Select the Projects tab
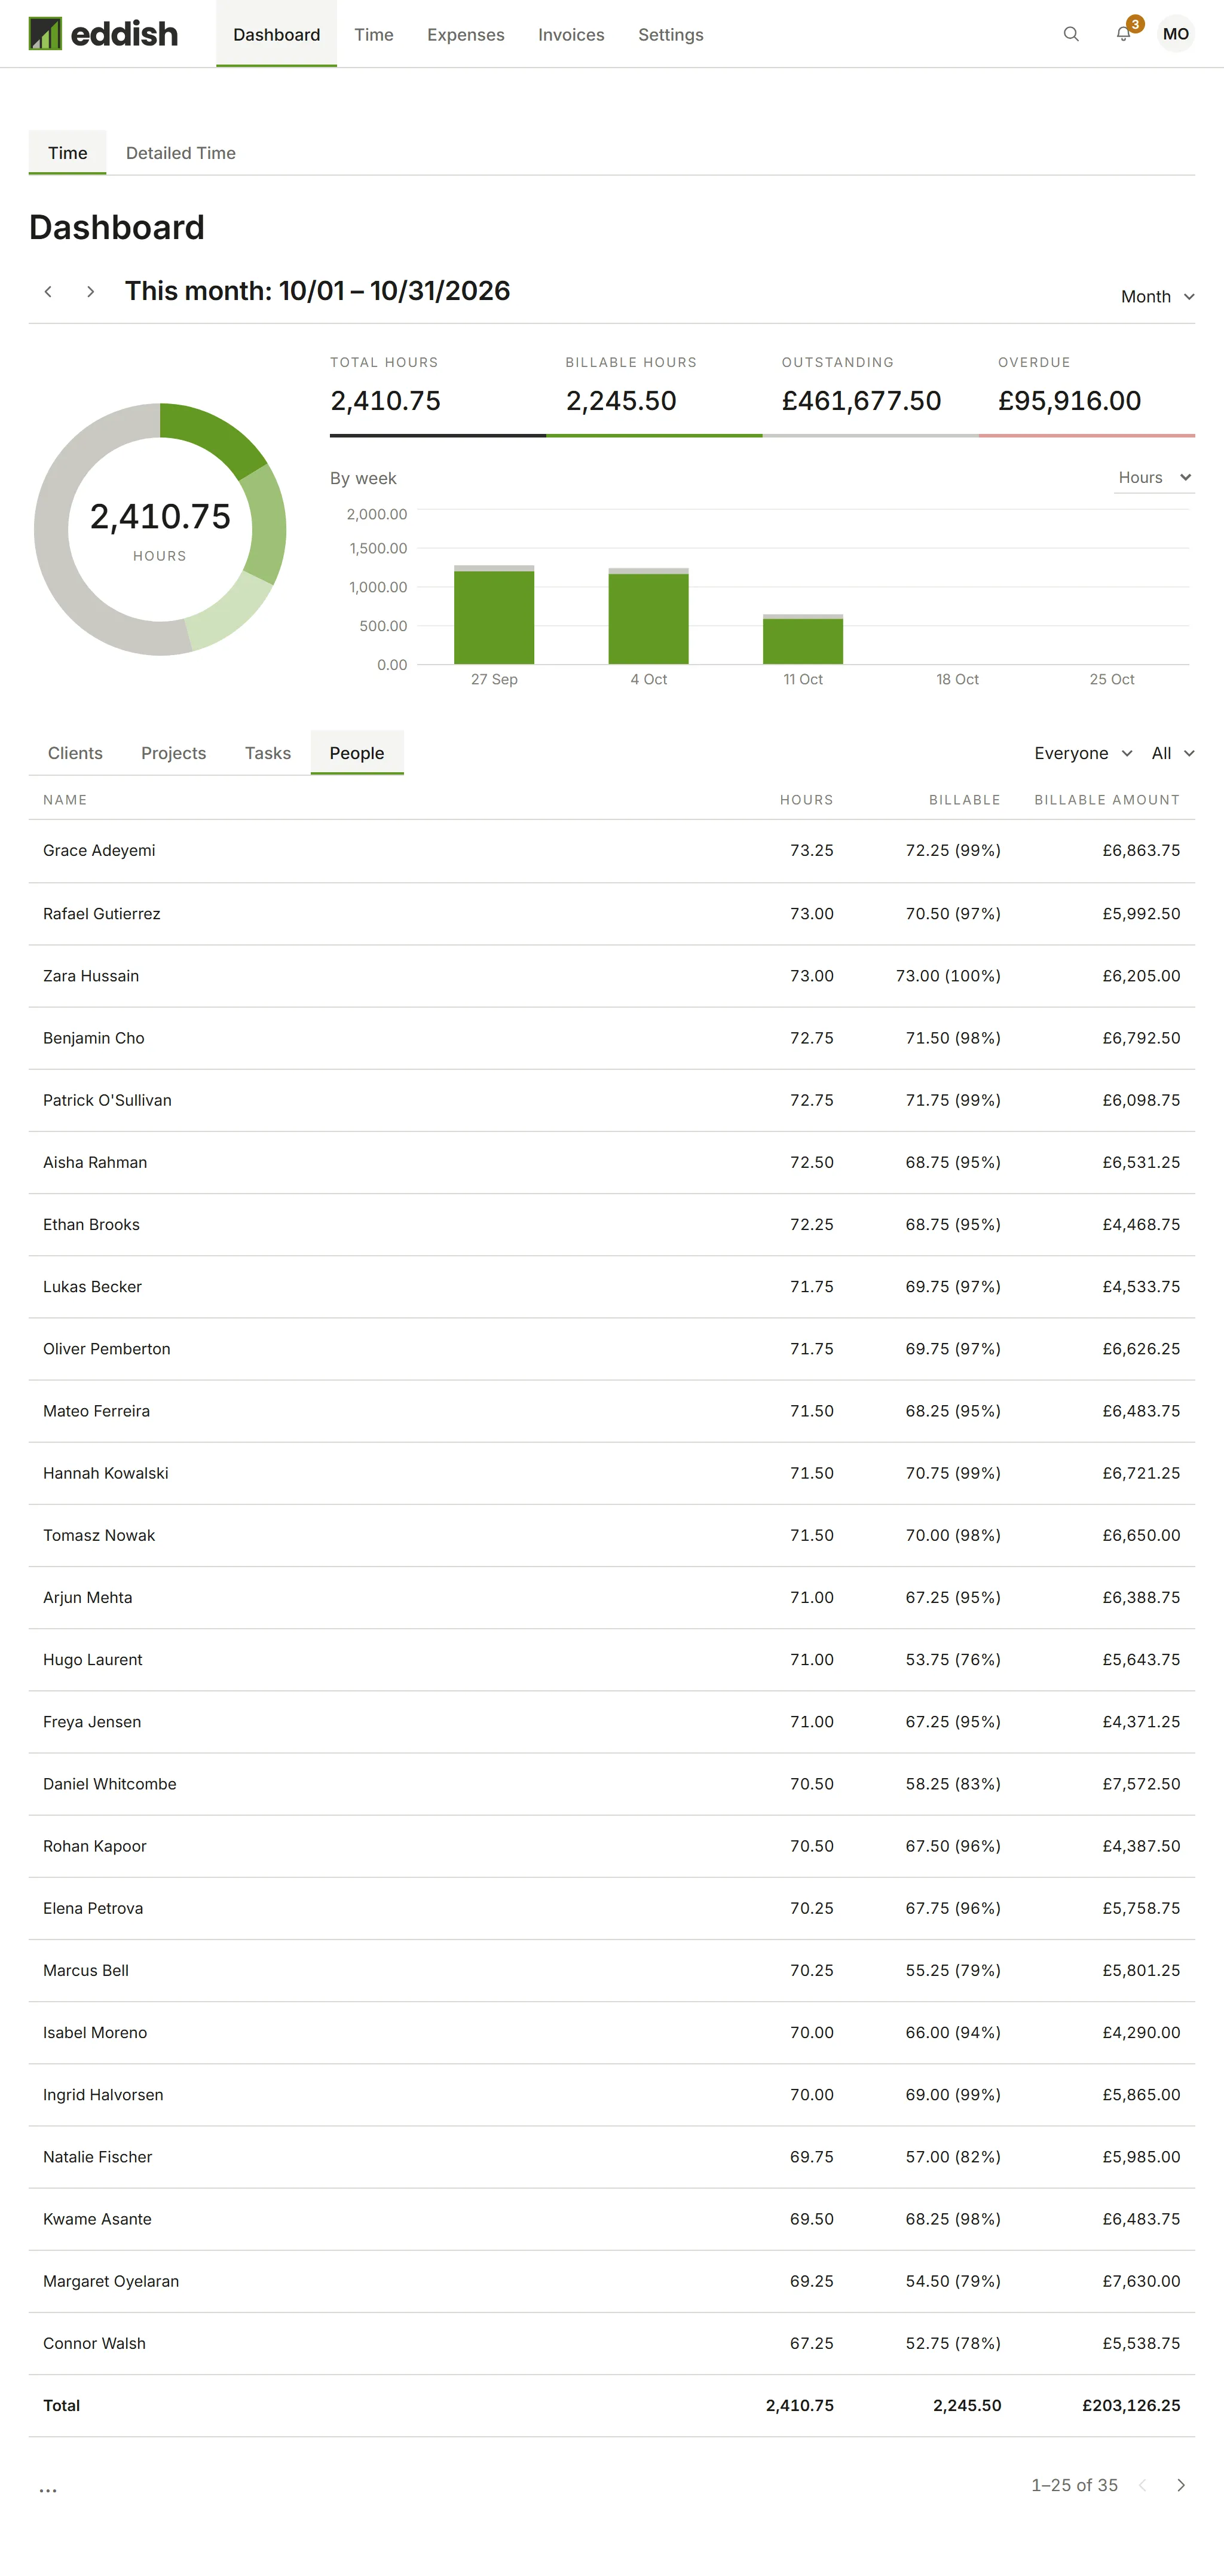 click(x=174, y=753)
